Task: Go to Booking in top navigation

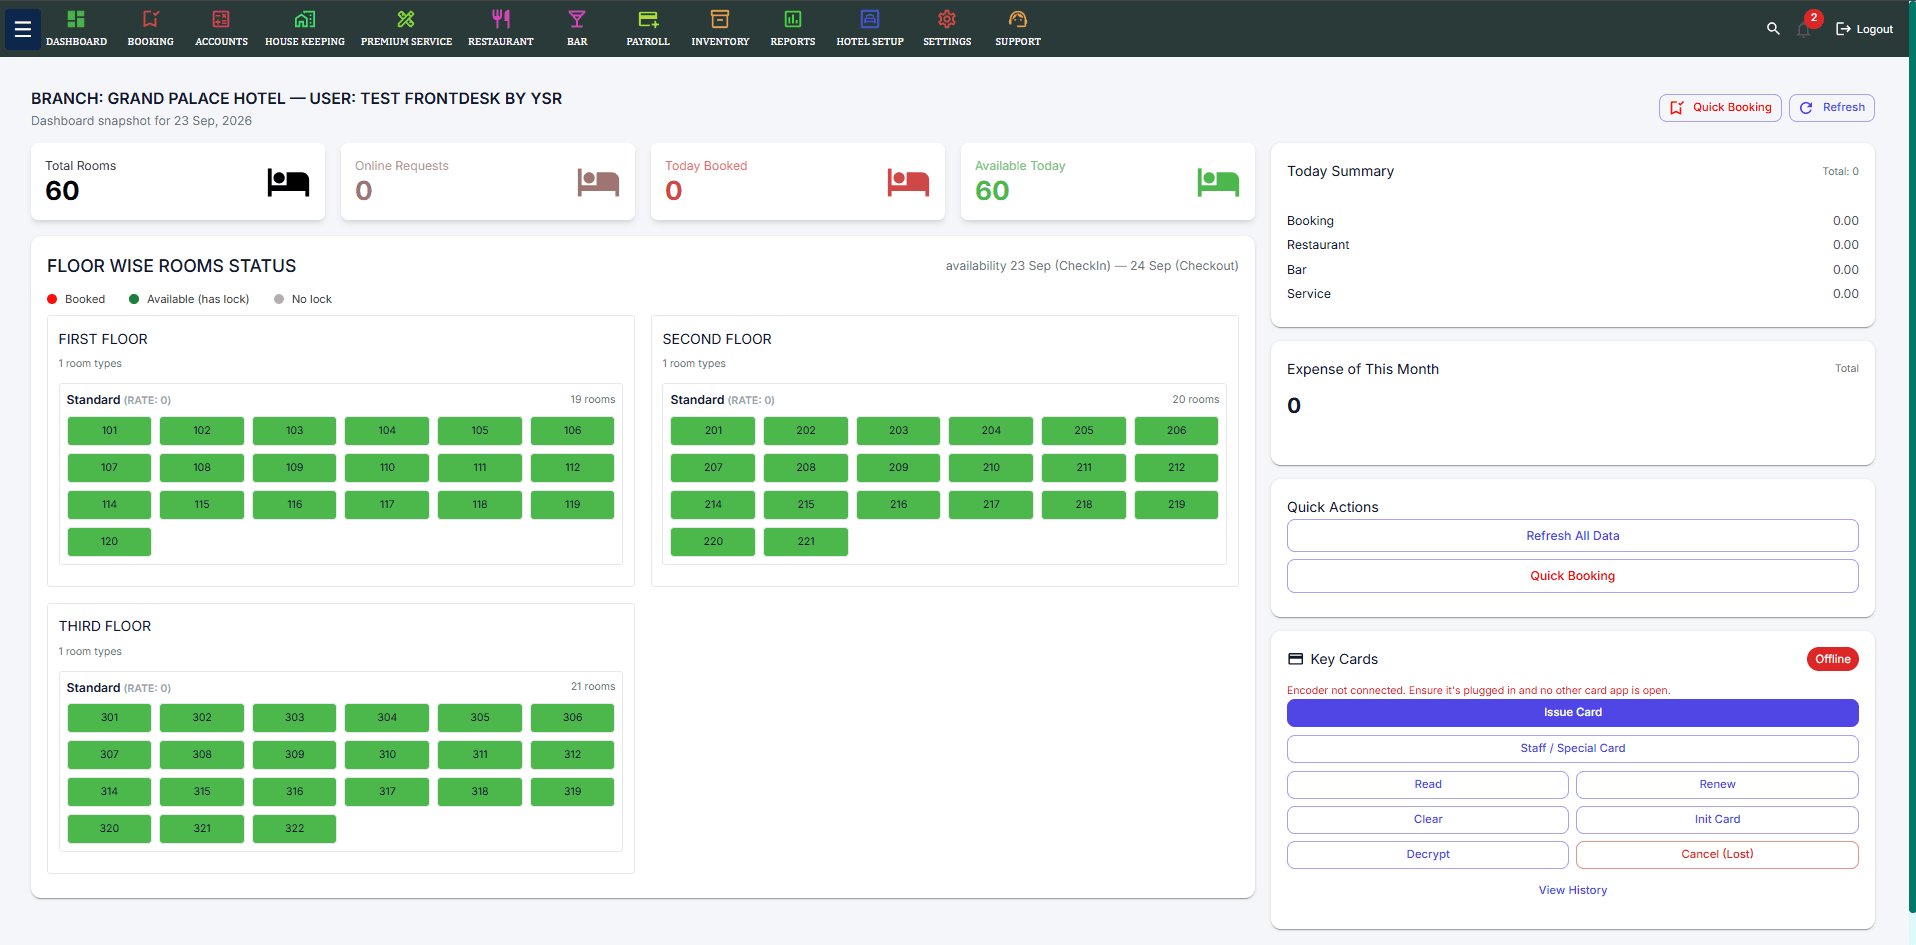Action: (x=151, y=29)
